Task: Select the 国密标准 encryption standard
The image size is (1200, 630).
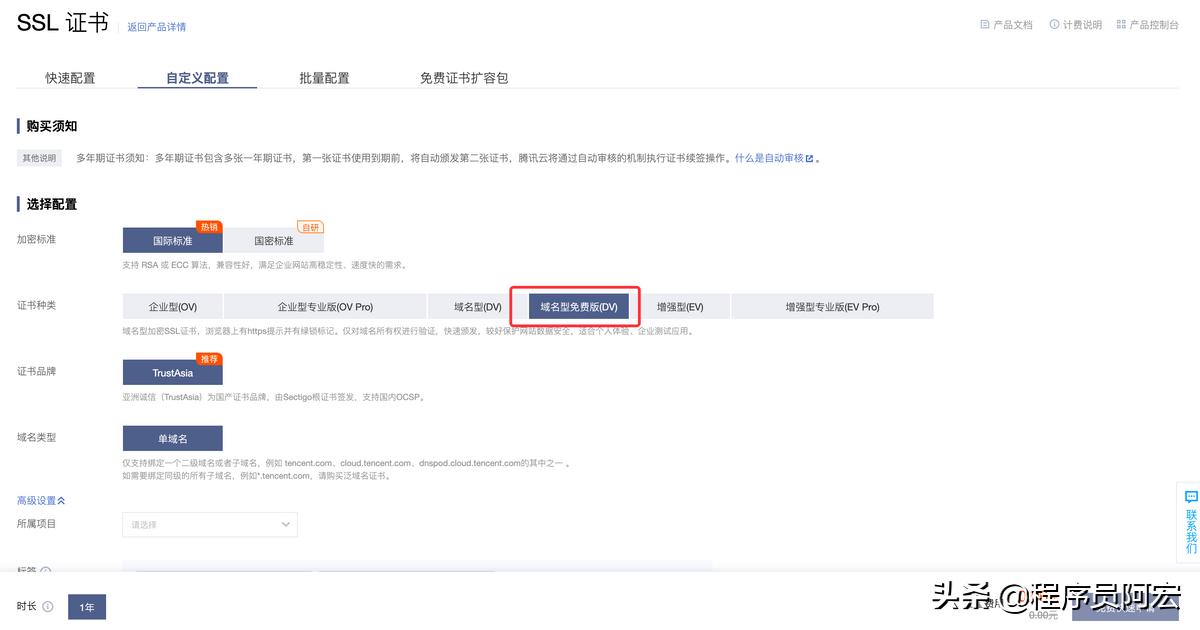Action: point(273,240)
